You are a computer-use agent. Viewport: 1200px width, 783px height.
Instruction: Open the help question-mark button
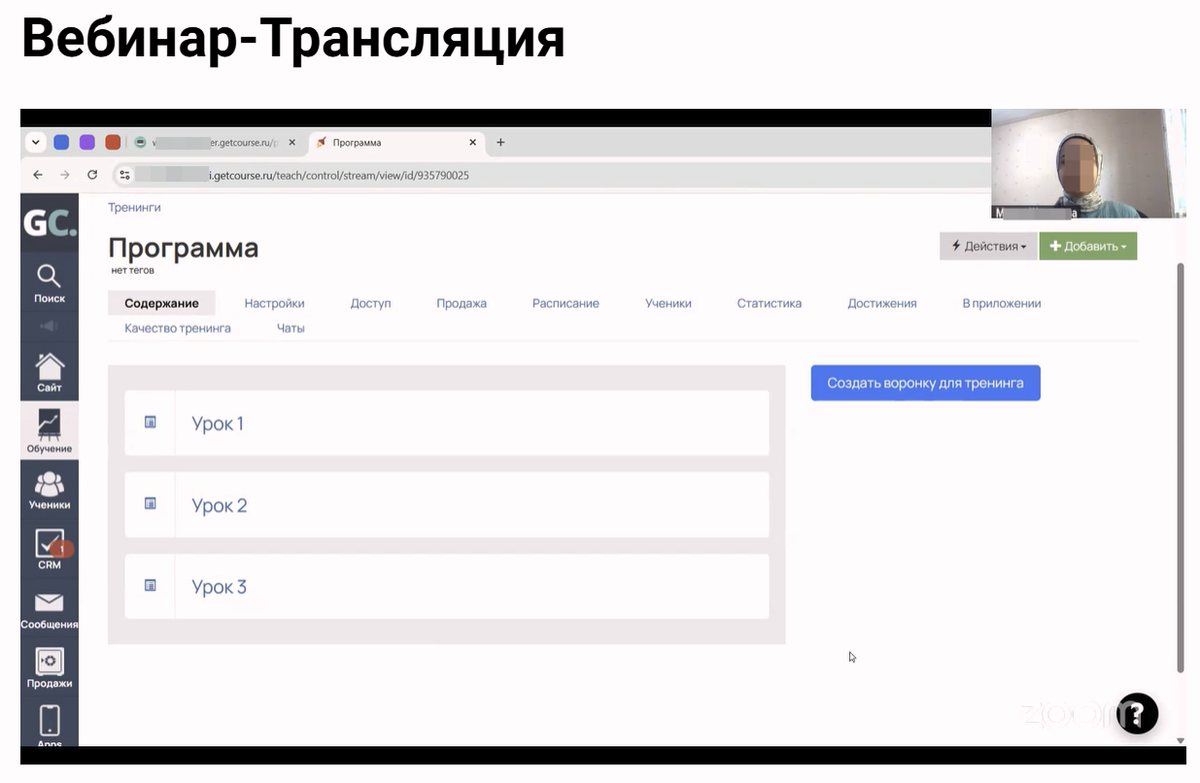(x=1137, y=713)
